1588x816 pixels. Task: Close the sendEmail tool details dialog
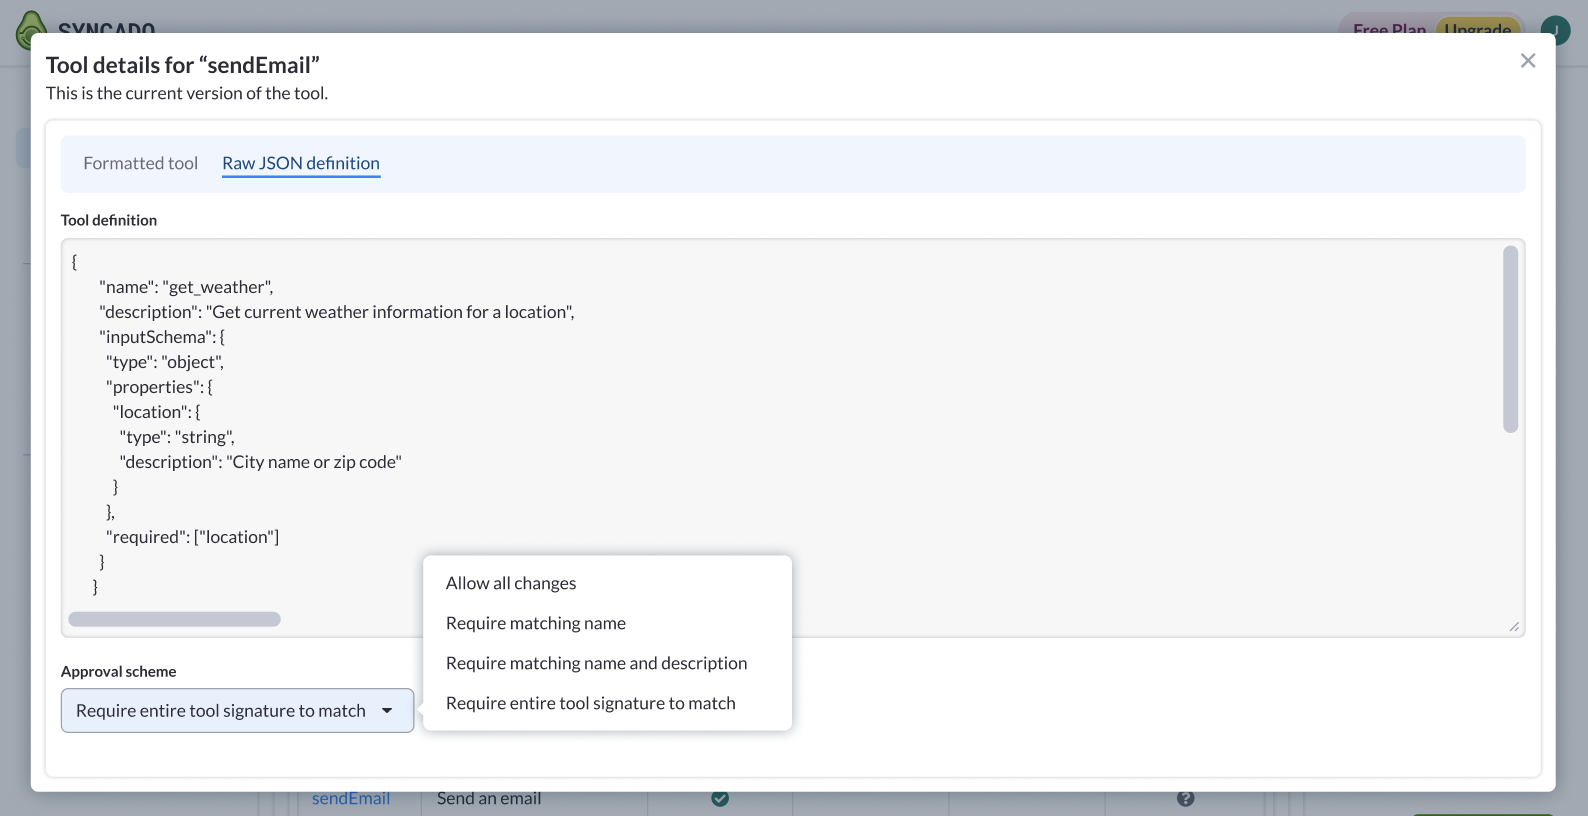pyautogui.click(x=1527, y=61)
